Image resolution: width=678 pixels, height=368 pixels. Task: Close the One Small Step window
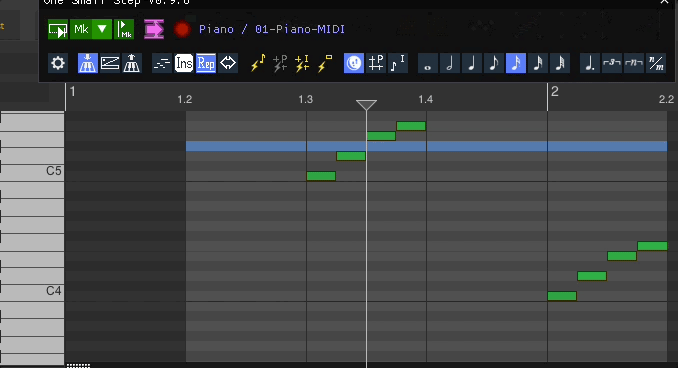[x=665, y=2]
